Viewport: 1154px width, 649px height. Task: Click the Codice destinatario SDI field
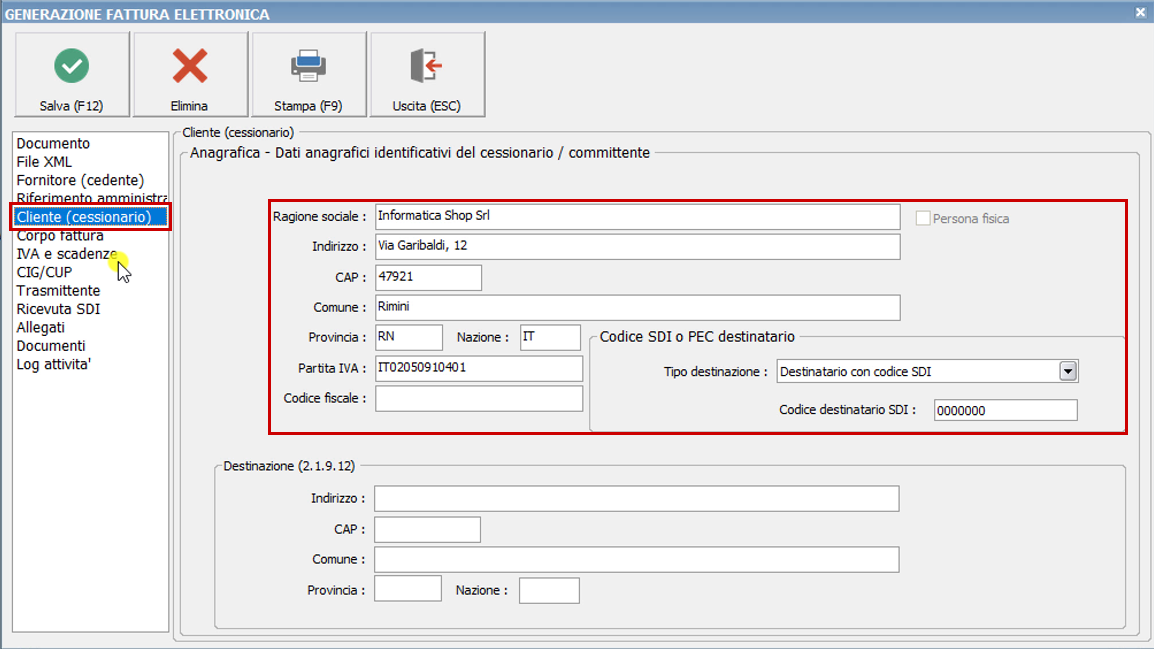click(x=1005, y=409)
